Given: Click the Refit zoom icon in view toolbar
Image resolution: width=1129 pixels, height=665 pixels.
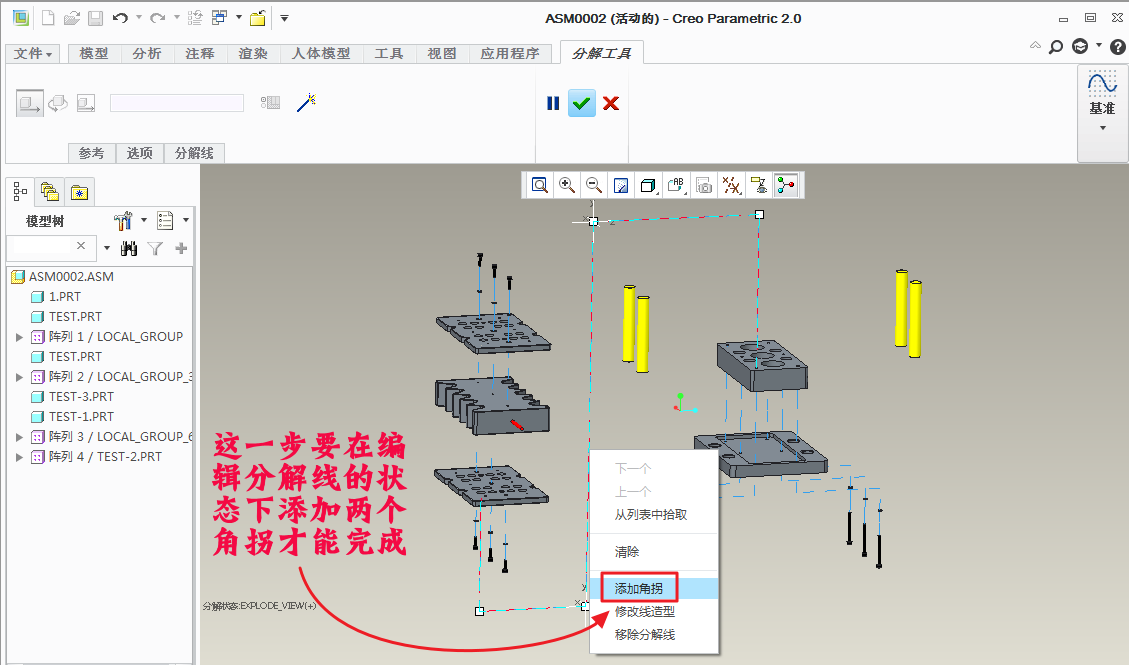Looking at the screenshot, I should click(x=540, y=185).
